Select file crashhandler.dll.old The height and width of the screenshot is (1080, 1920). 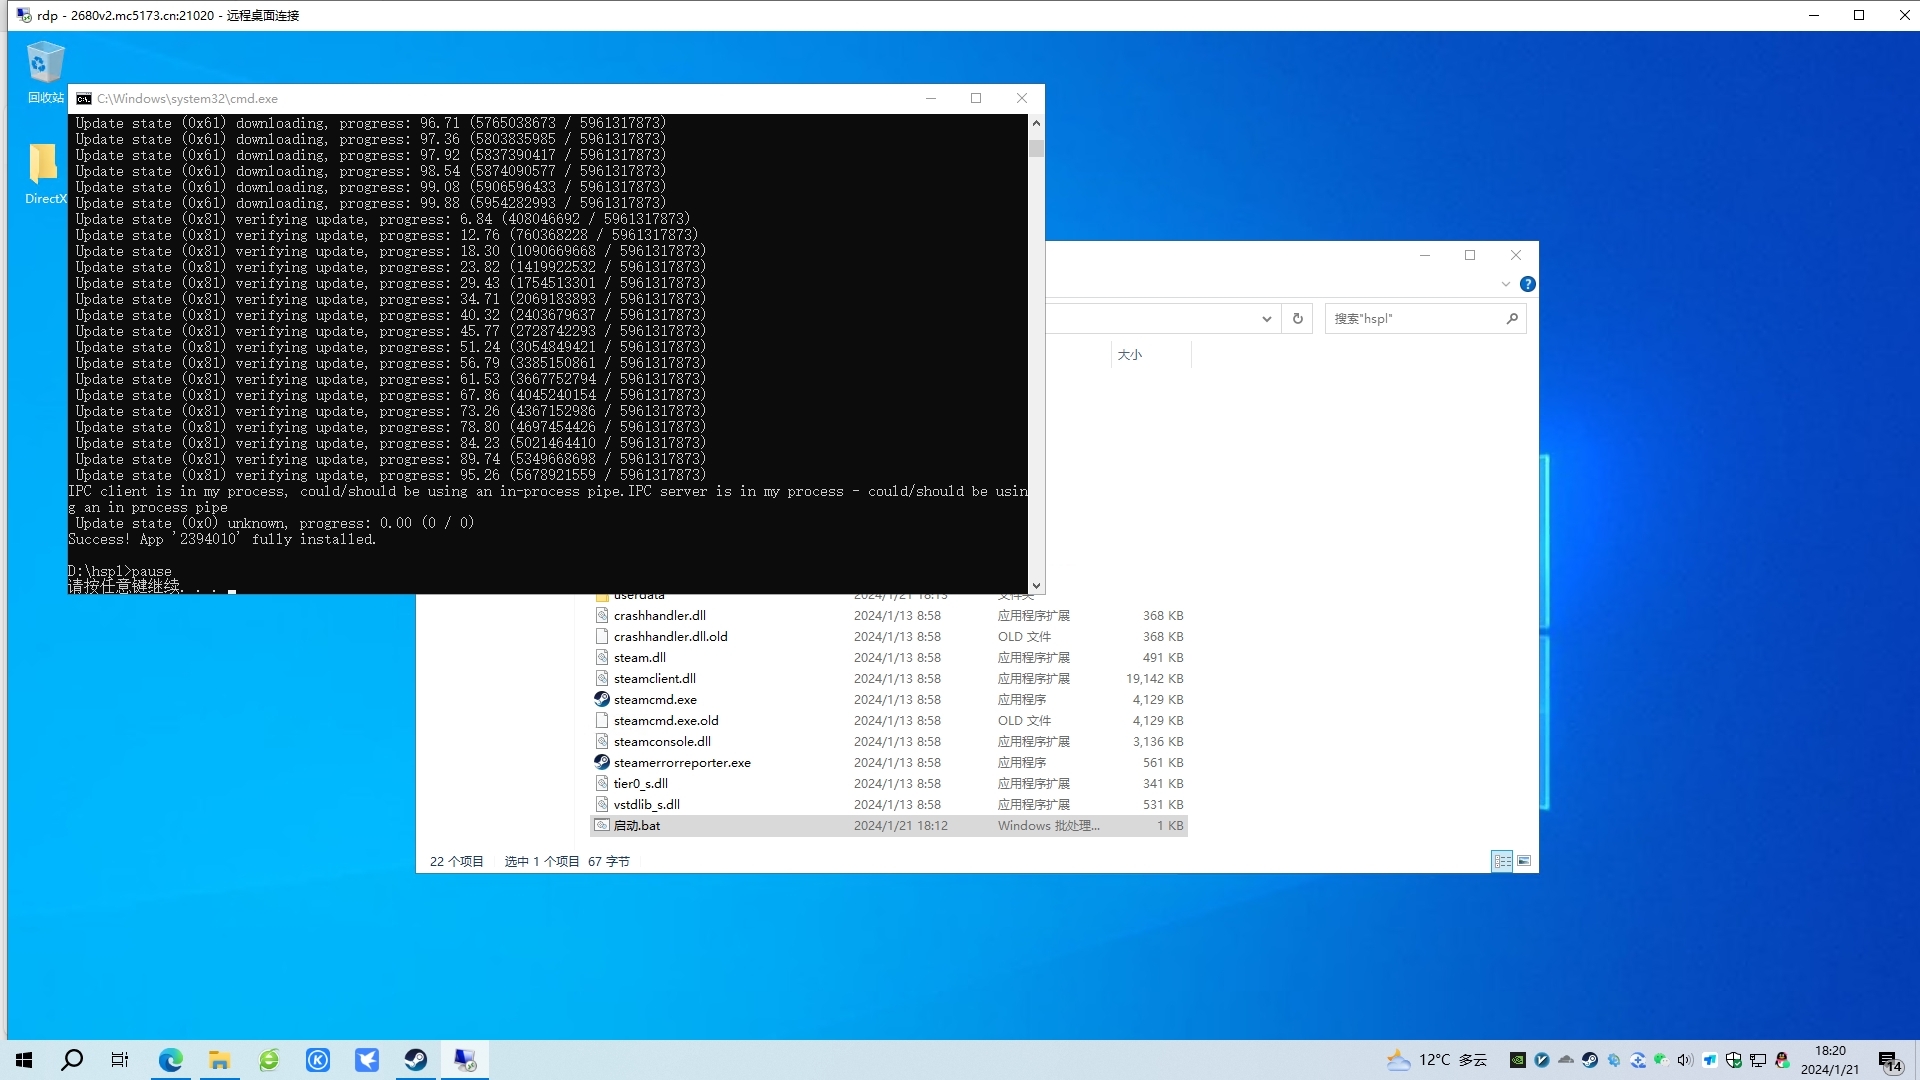670,637
